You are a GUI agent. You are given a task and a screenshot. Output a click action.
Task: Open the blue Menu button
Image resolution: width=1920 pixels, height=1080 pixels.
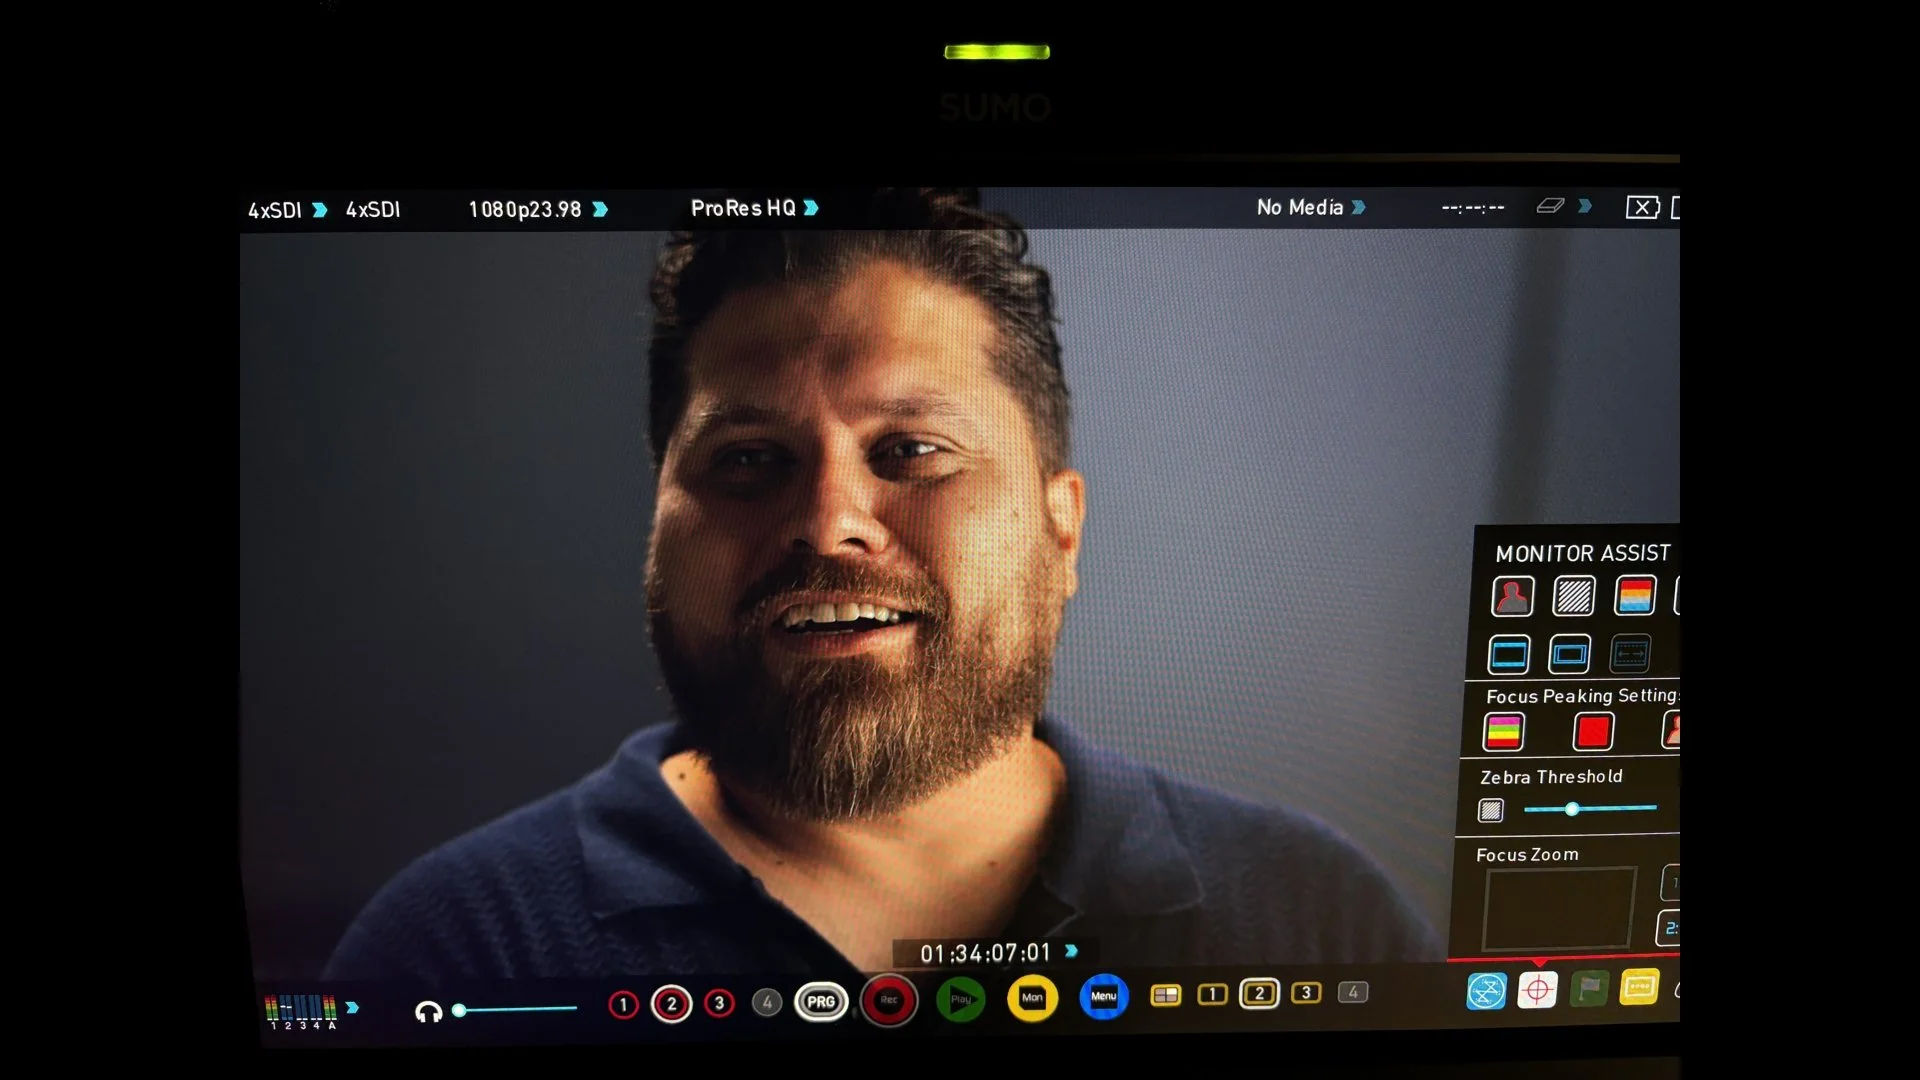click(1104, 996)
